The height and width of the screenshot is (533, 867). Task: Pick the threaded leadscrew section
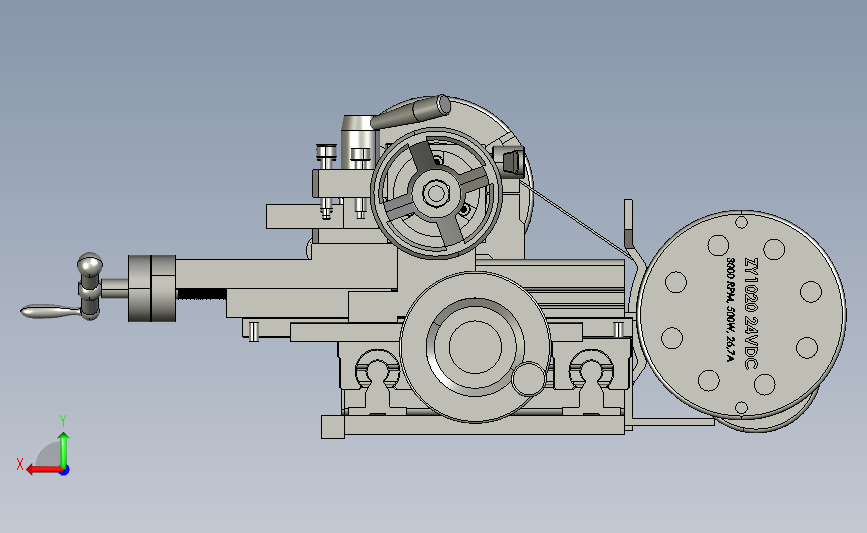pyautogui.click(x=201, y=295)
